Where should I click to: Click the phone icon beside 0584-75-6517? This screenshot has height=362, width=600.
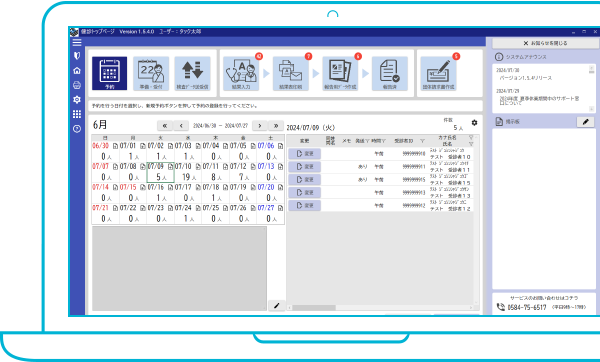[501, 307]
